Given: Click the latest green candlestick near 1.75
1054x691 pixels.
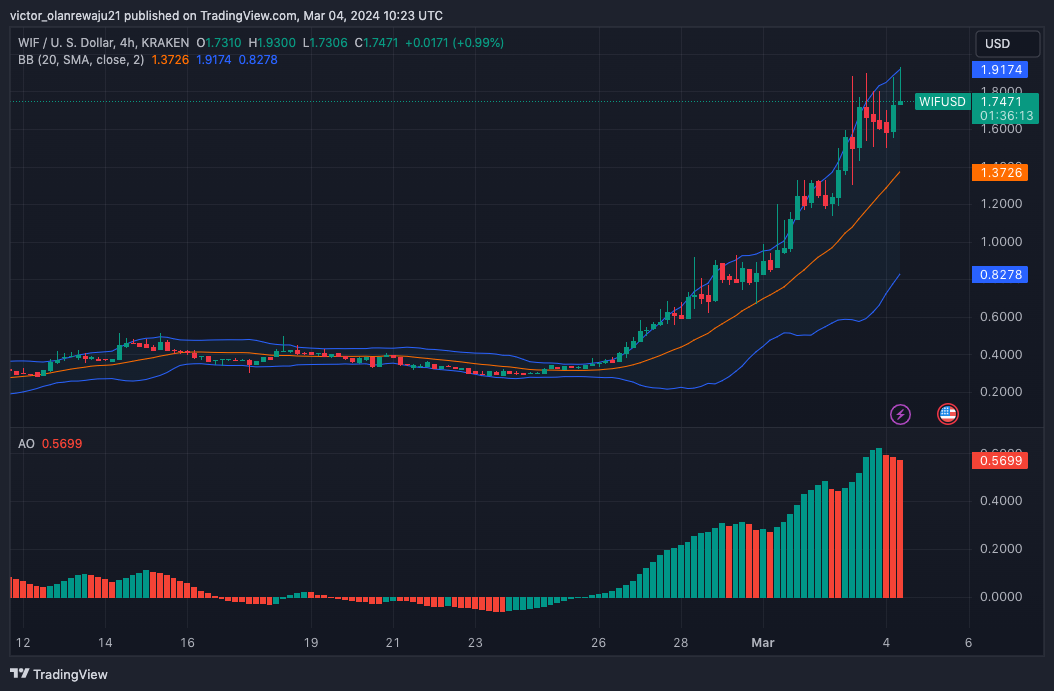Looking at the screenshot, I should click(893, 118).
